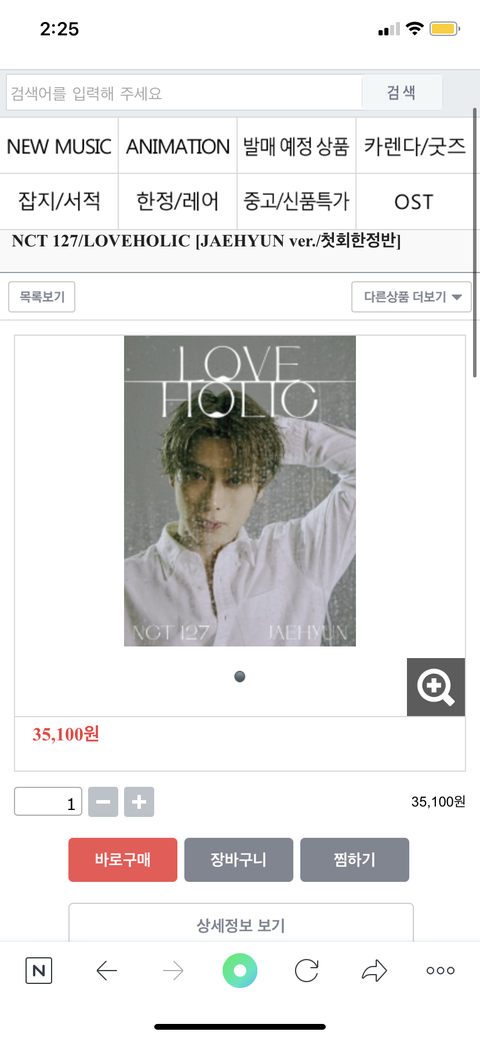
Task: Focus the 검색어를 입력해 주세요 search field
Action: tap(184, 93)
